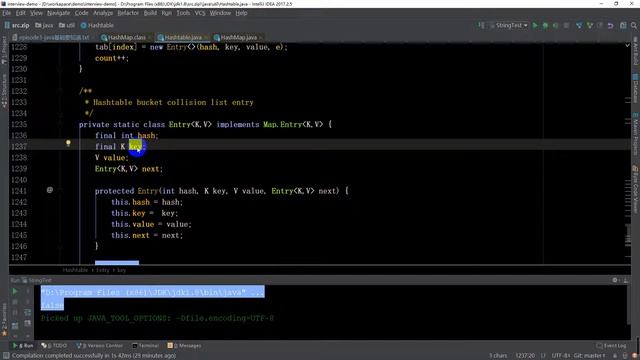Open Run panel settings gear
Viewport: 640px width, 360px height.
(615, 280)
